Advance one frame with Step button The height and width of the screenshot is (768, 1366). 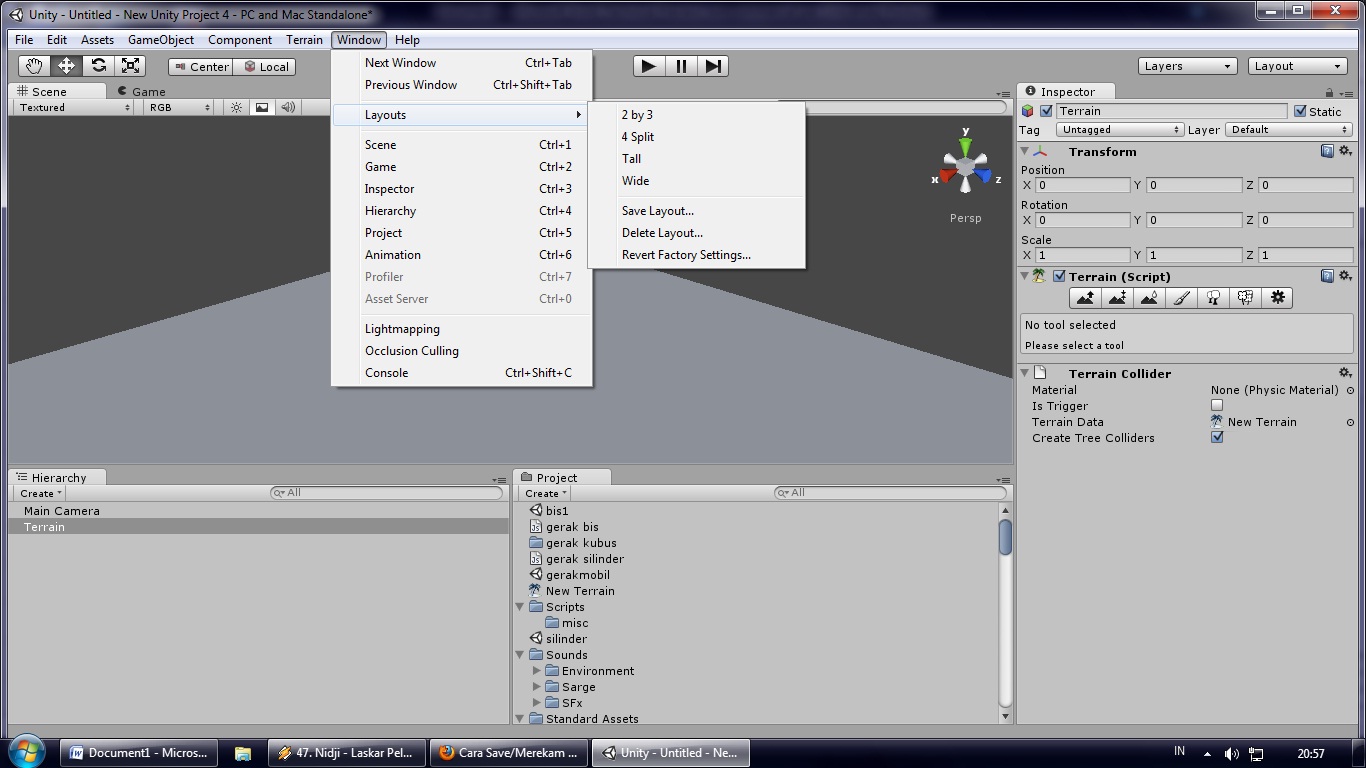(x=712, y=66)
